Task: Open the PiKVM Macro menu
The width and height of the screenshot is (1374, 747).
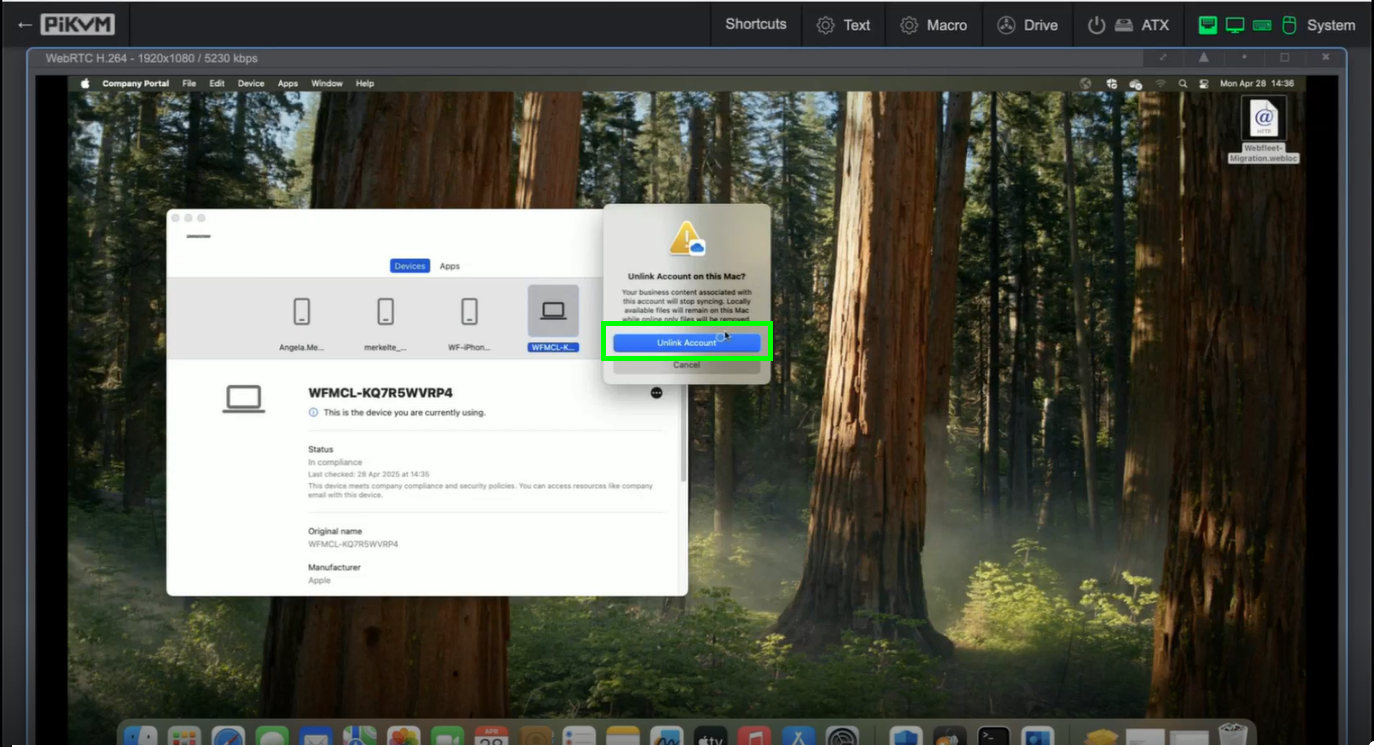Action: point(933,25)
